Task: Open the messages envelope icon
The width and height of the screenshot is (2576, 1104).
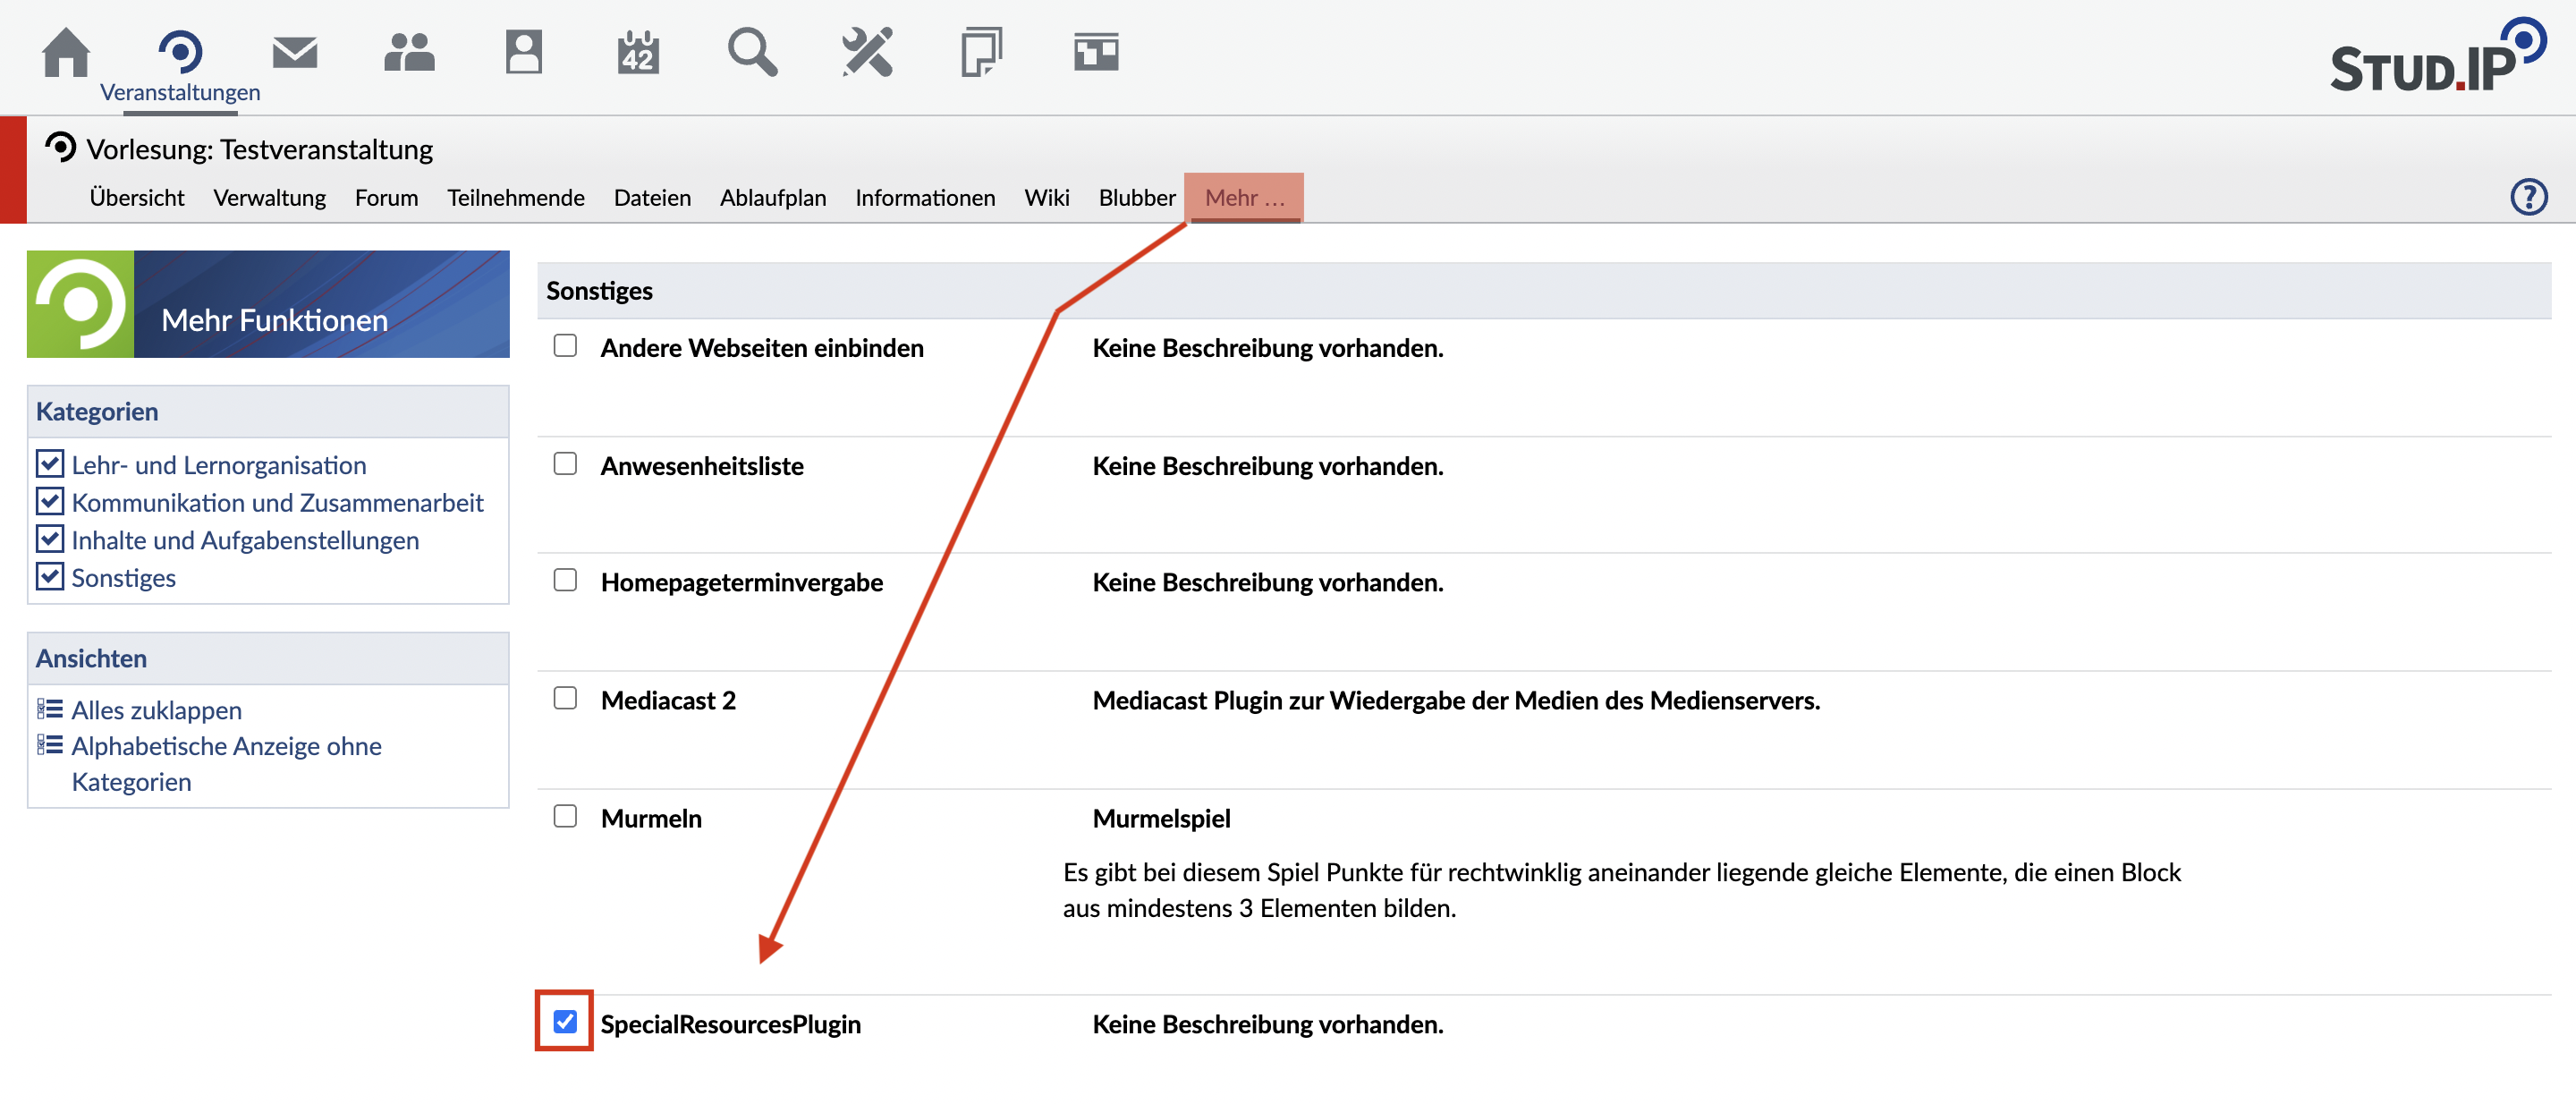Action: [294, 52]
